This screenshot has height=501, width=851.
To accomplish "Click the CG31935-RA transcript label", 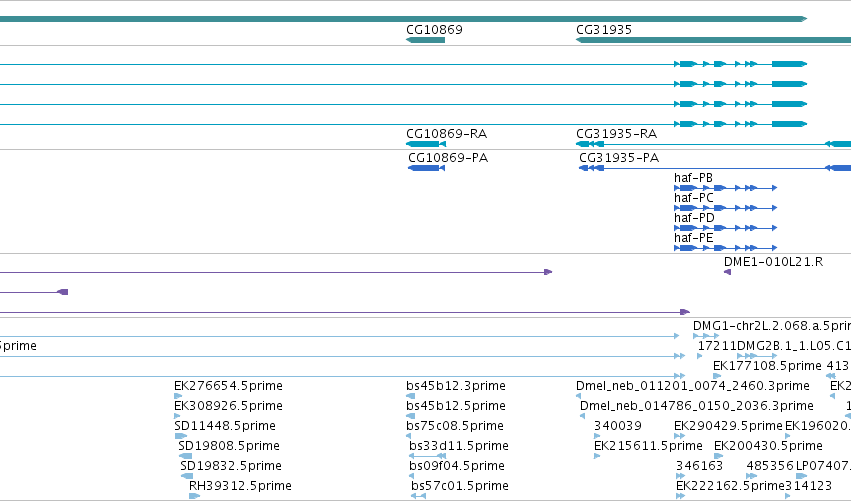I will (x=617, y=134).
